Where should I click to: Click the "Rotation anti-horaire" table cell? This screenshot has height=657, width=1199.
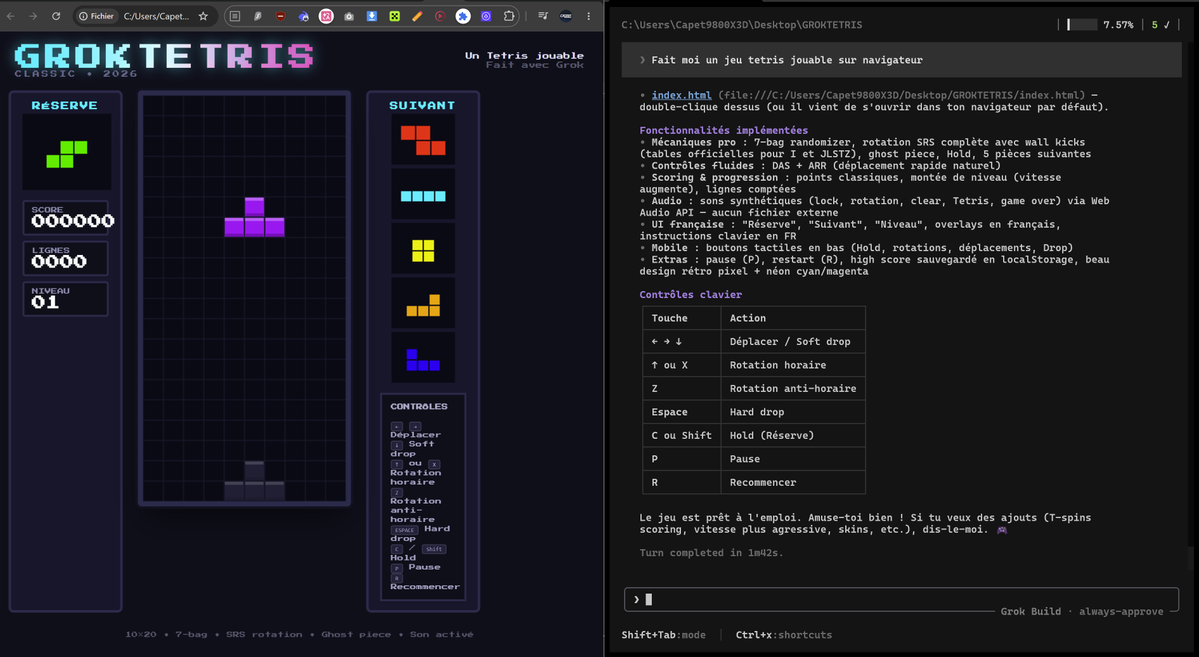point(793,389)
